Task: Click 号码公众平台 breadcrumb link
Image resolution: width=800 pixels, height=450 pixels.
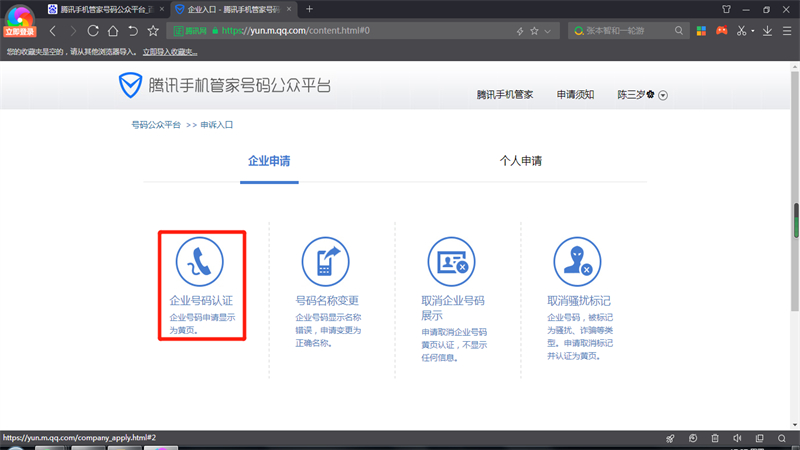Action: (x=156, y=125)
